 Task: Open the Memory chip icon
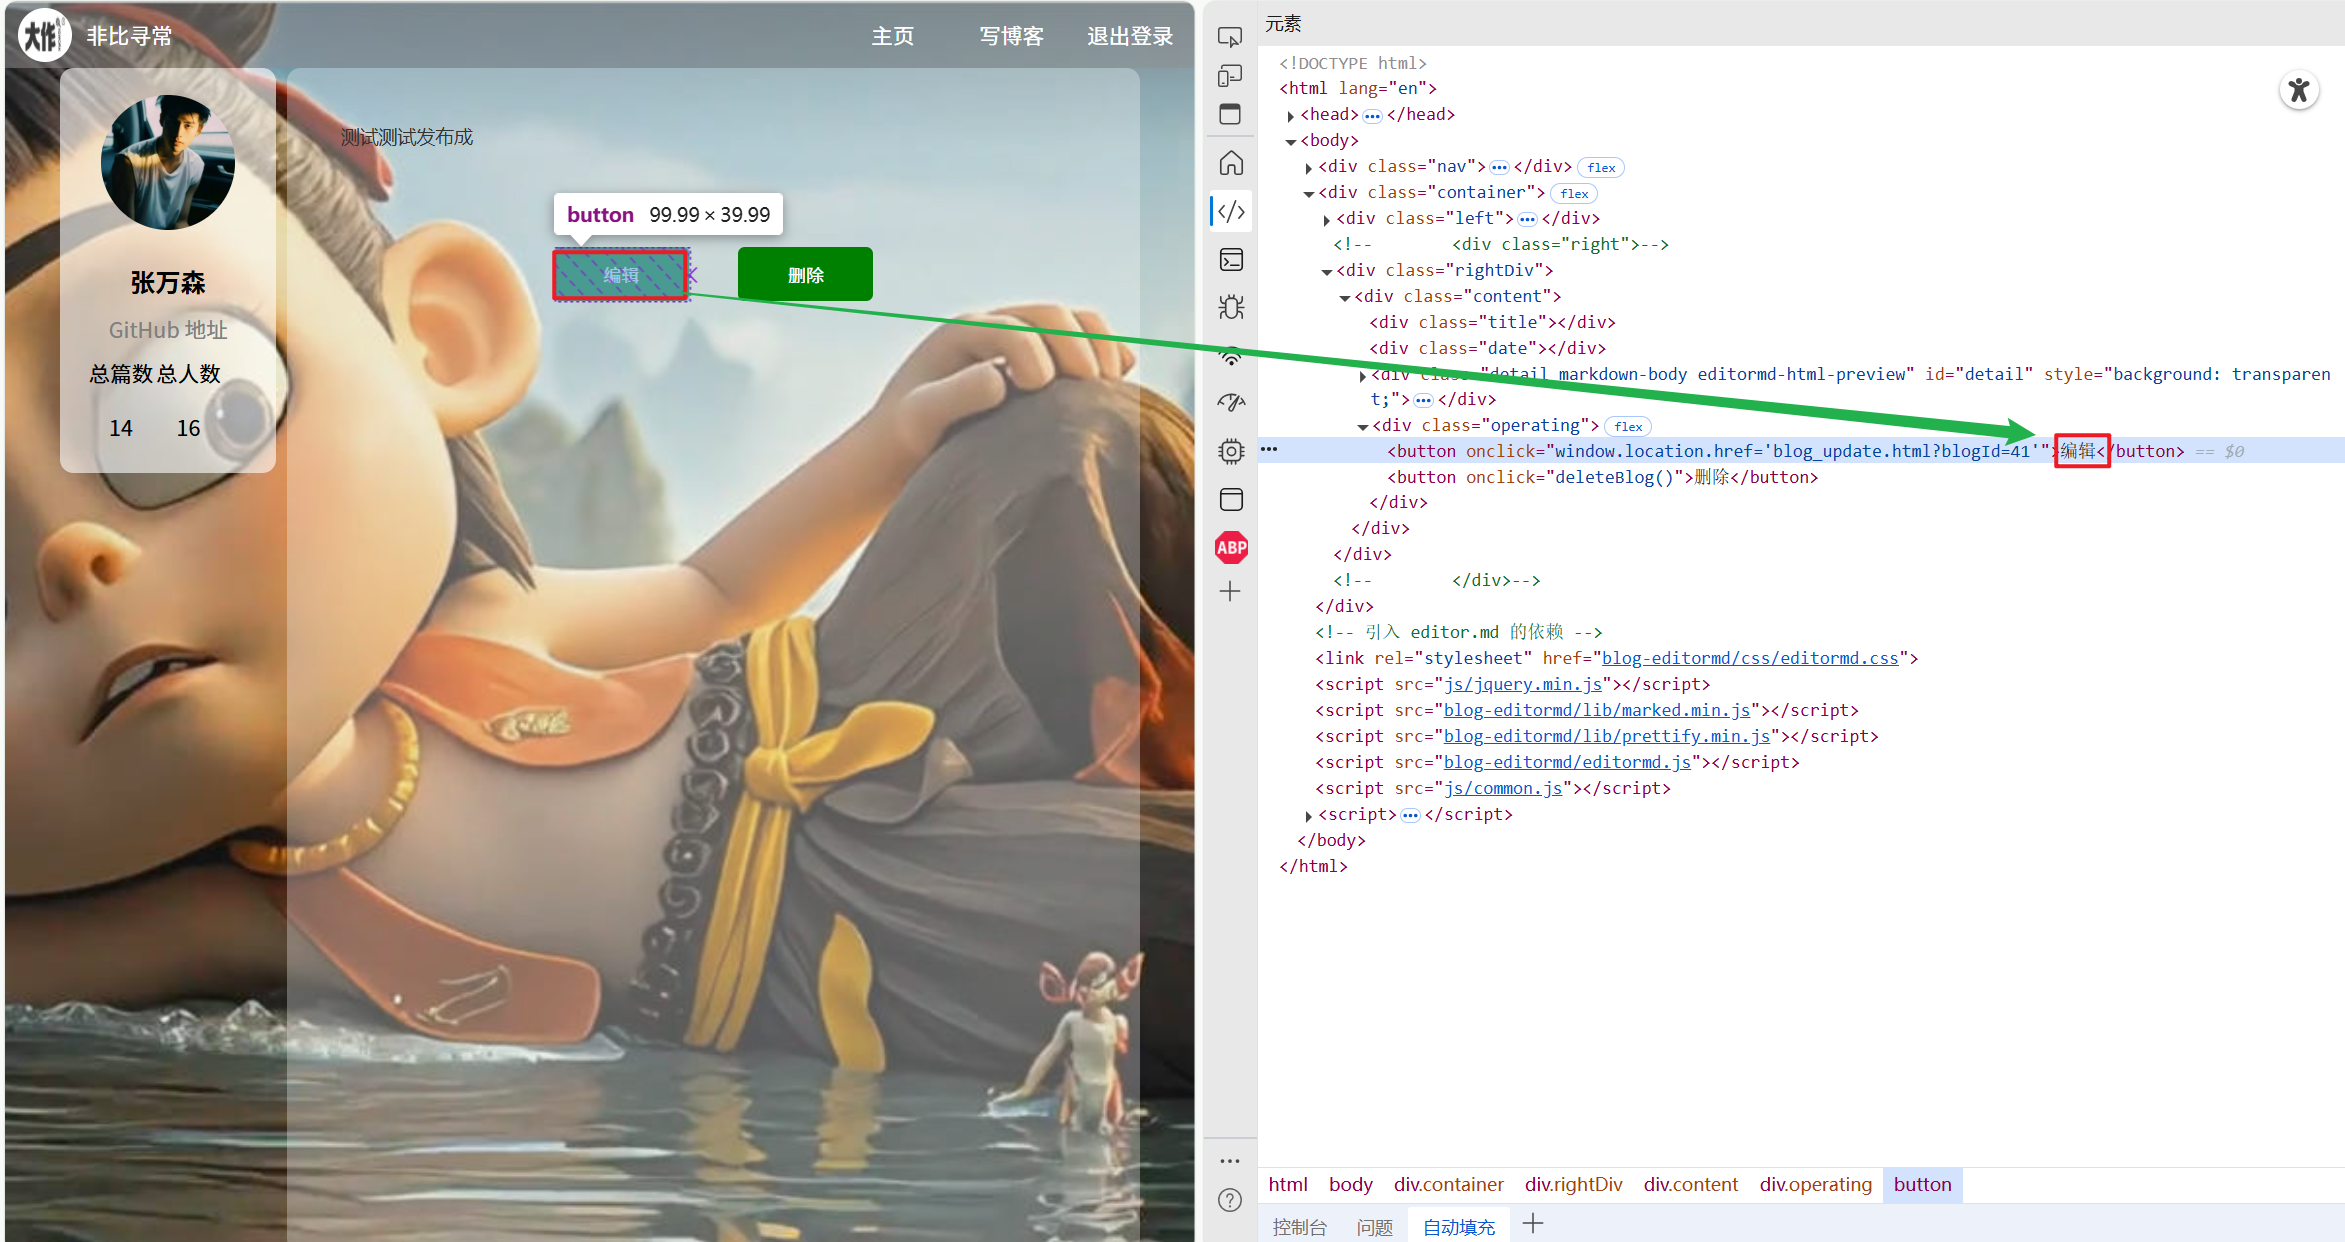(1231, 451)
